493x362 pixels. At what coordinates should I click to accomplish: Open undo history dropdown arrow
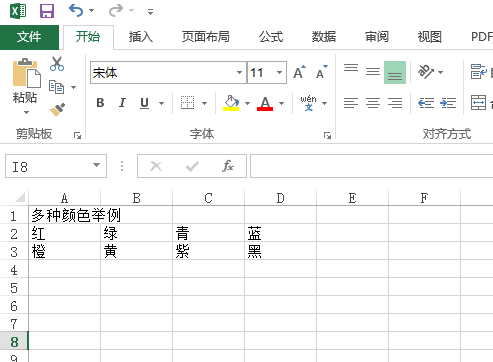[92, 11]
